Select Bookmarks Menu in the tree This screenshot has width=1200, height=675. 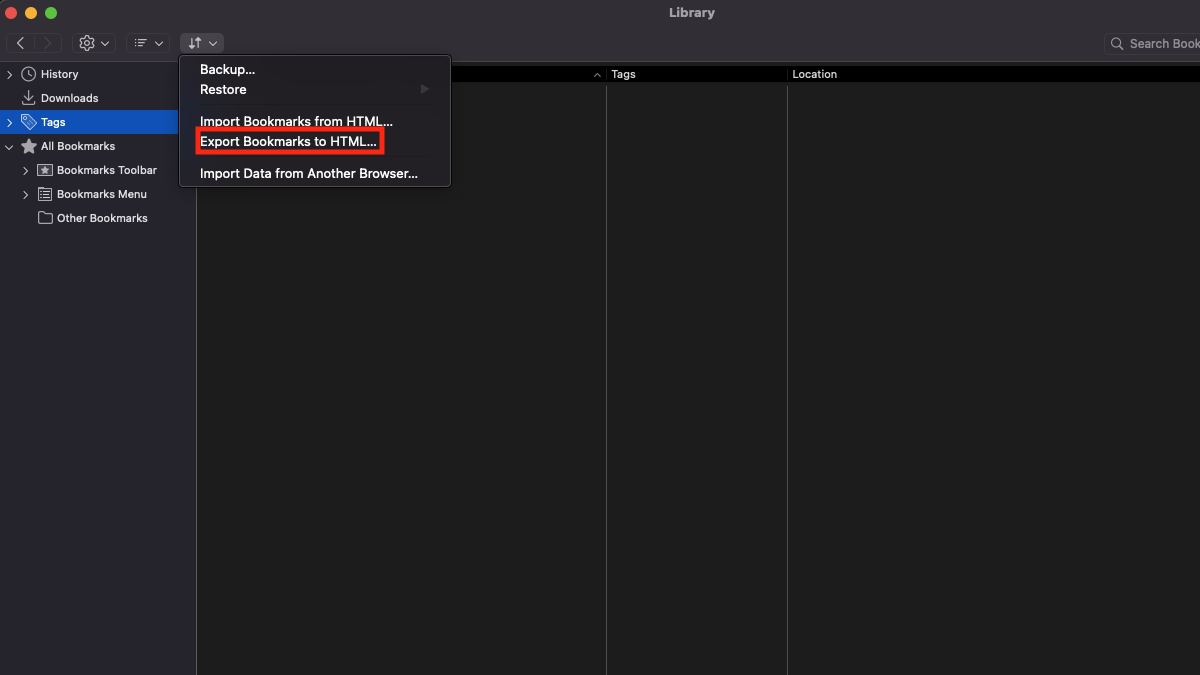click(x=98, y=194)
